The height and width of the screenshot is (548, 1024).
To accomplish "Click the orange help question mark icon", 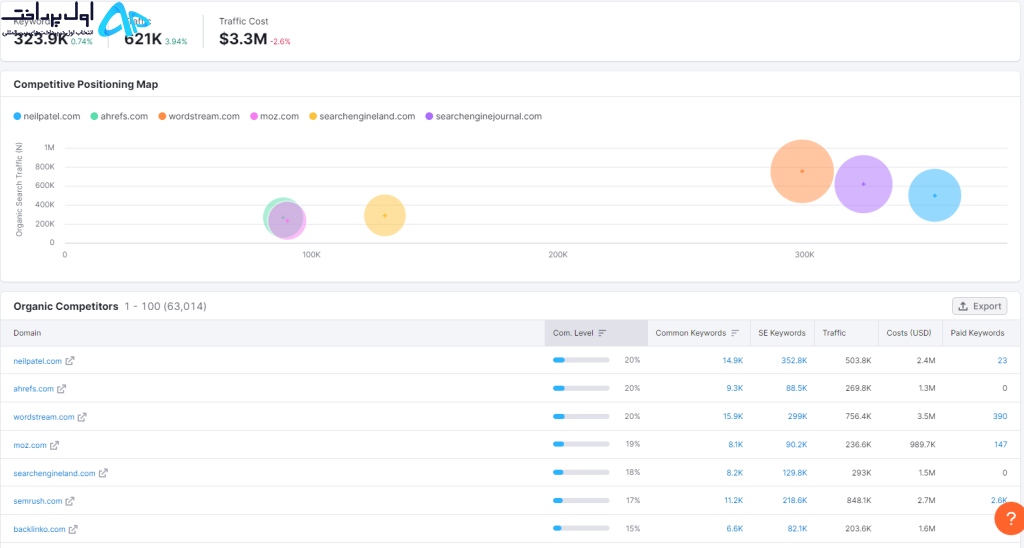I will point(1010,519).
